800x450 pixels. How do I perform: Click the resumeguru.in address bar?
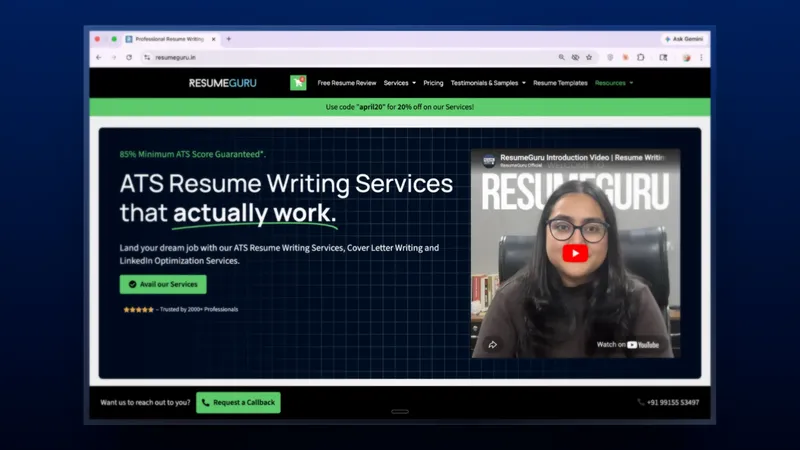[x=347, y=58]
